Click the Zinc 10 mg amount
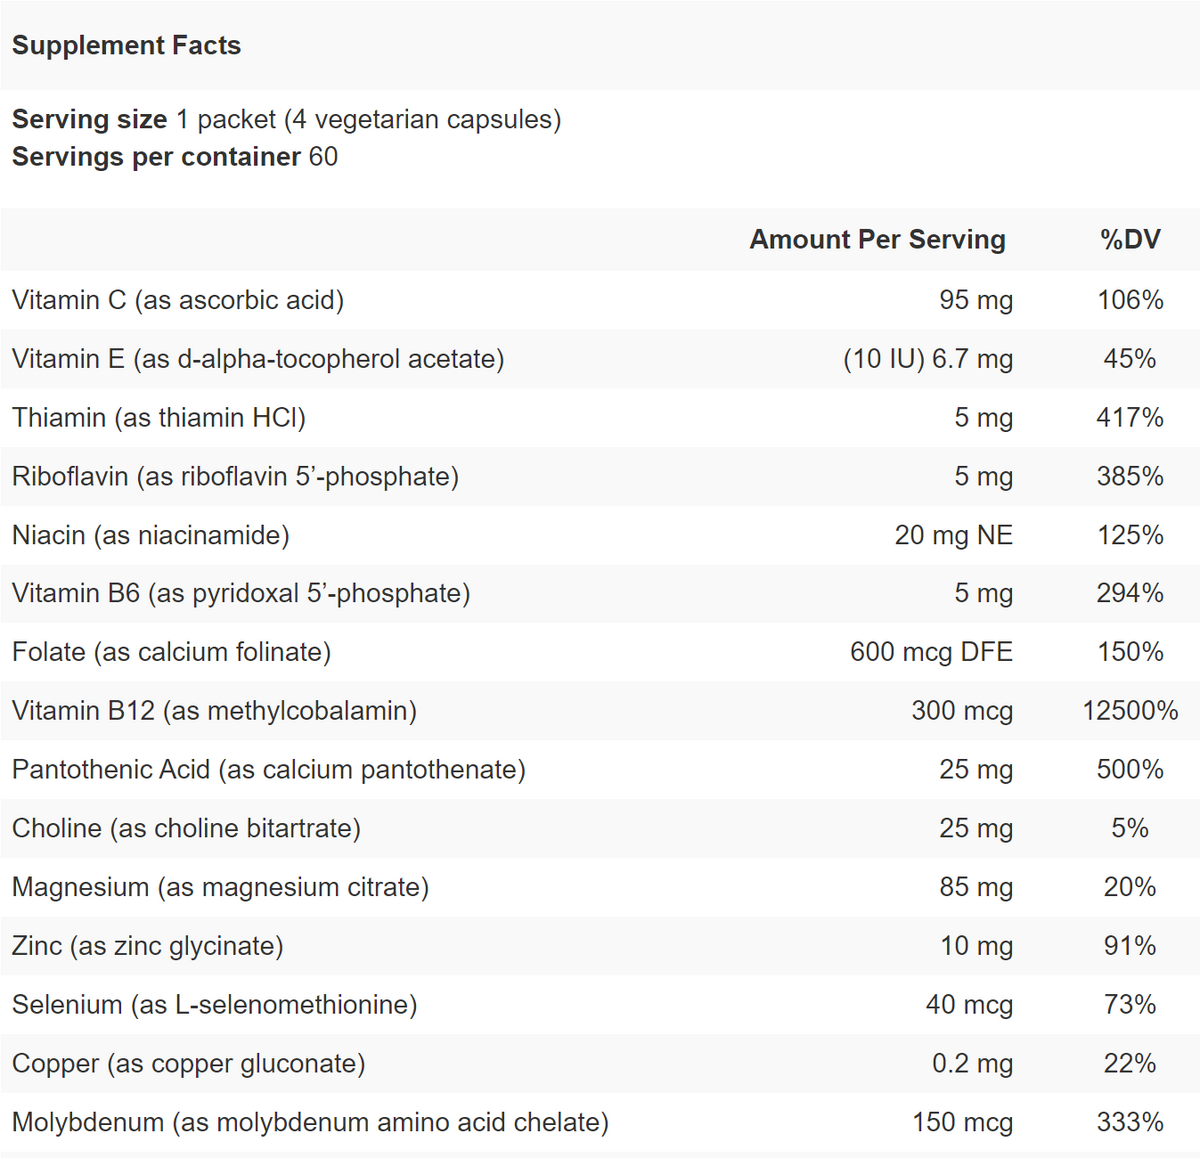Screen dimensions: 1200x1158 pos(976,946)
